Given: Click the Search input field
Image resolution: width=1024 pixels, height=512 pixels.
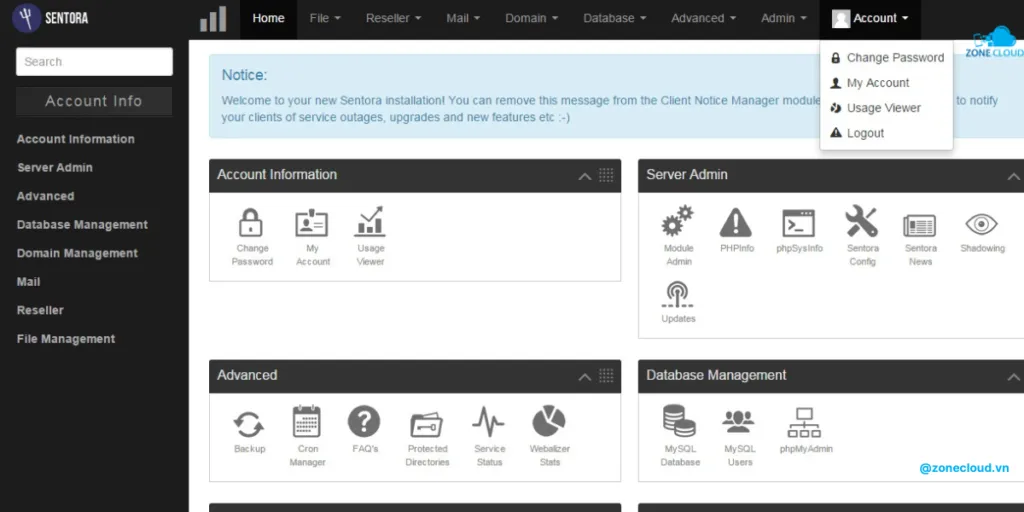Looking at the screenshot, I should (95, 61).
